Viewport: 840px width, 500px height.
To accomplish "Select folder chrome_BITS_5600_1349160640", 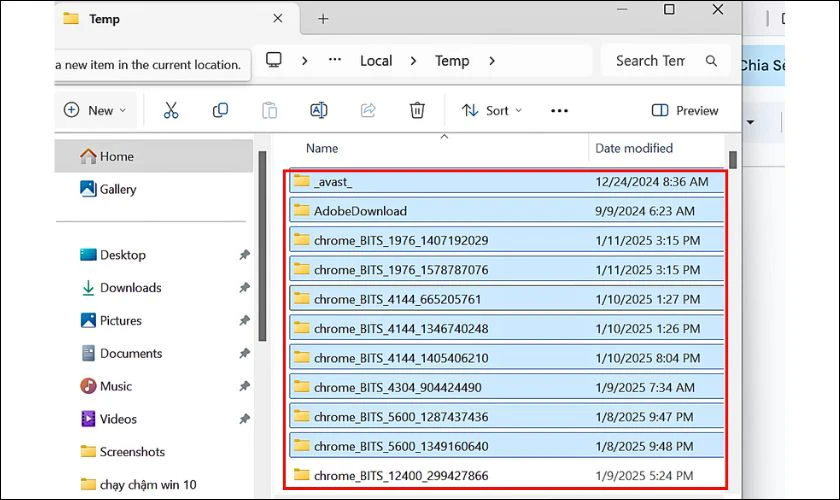I will 507,446.
